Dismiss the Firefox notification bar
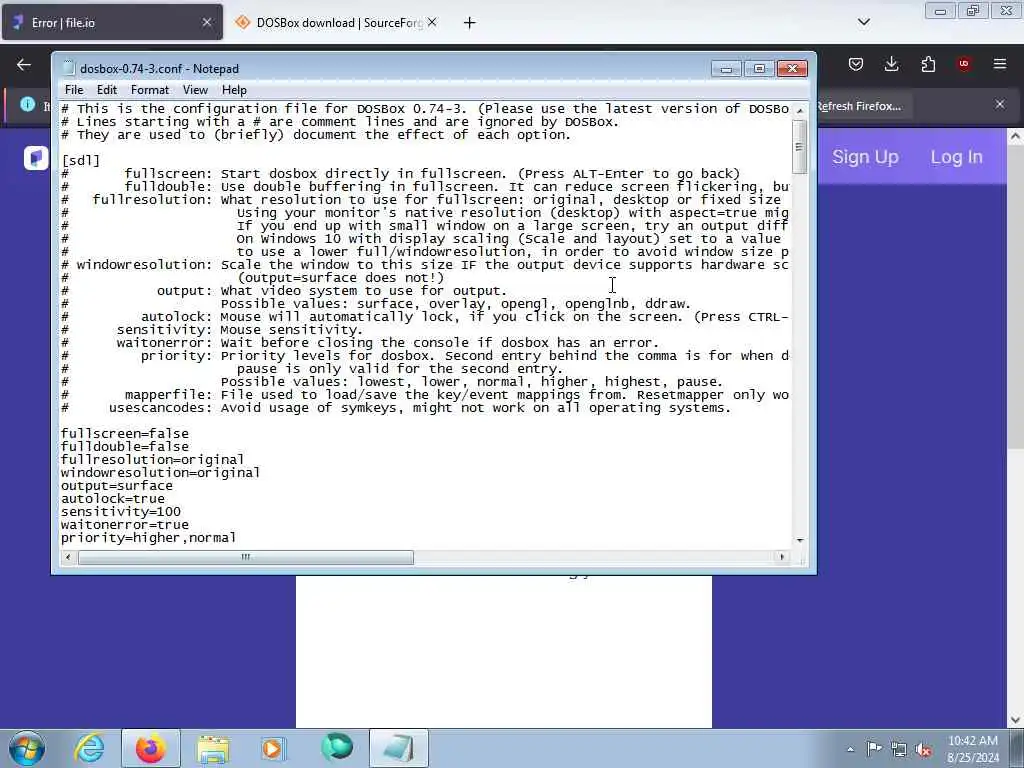Image resolution: width=1024 pixels, height=768 pixels. coord(1000,104)
